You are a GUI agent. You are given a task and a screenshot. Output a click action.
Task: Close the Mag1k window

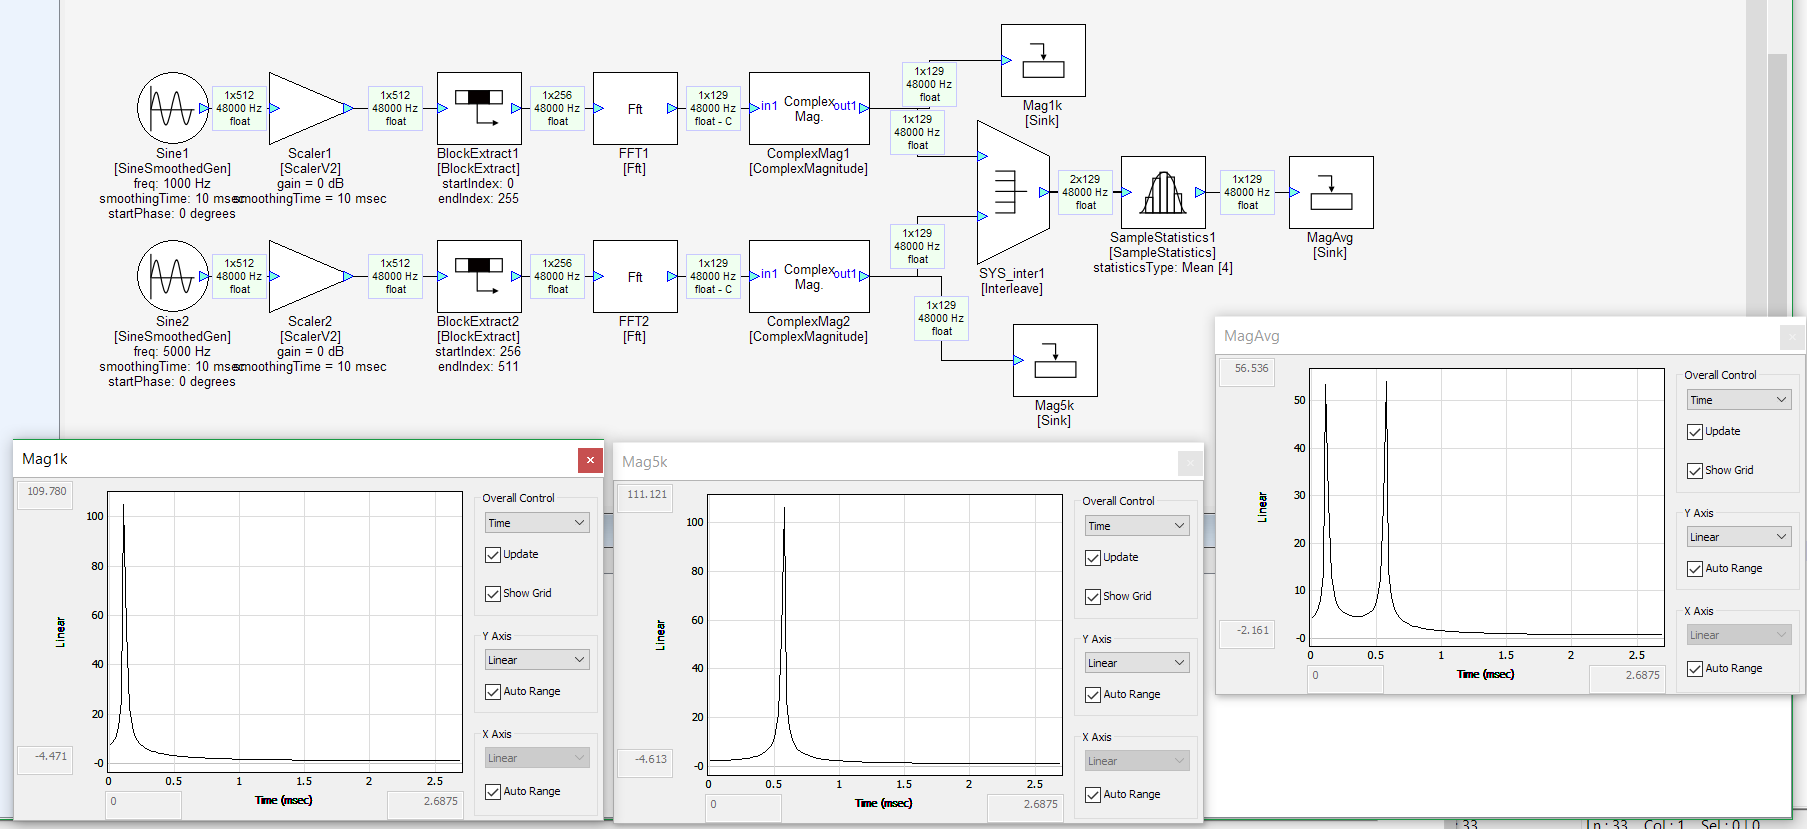coord(590,460)
